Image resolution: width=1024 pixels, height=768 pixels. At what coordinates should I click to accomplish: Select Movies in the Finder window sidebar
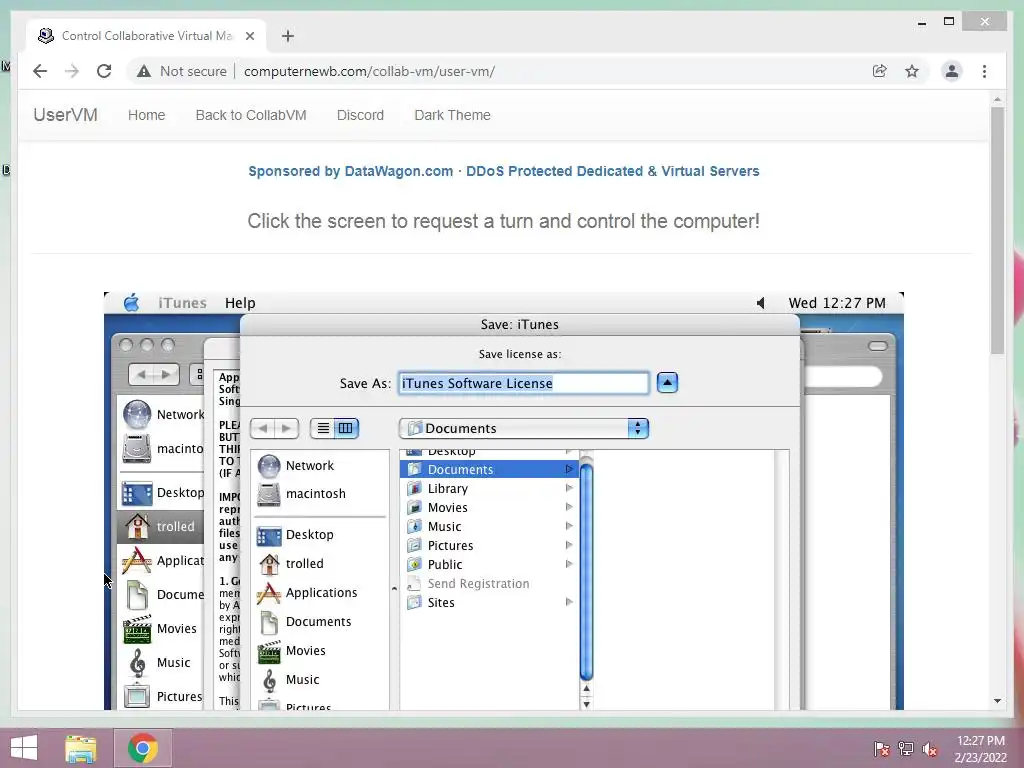coord(162,629)
